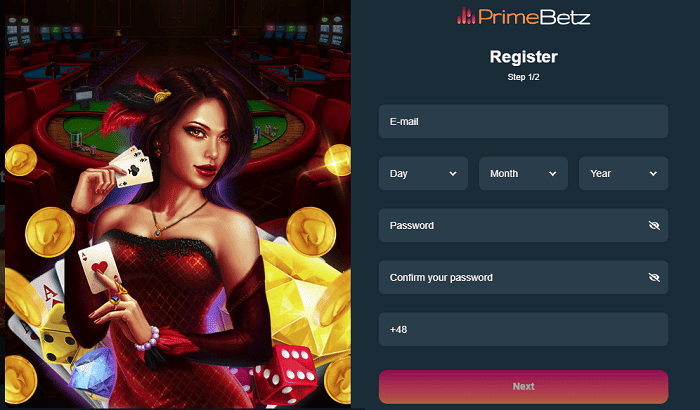Open the Day dropdown

[423, 173]
